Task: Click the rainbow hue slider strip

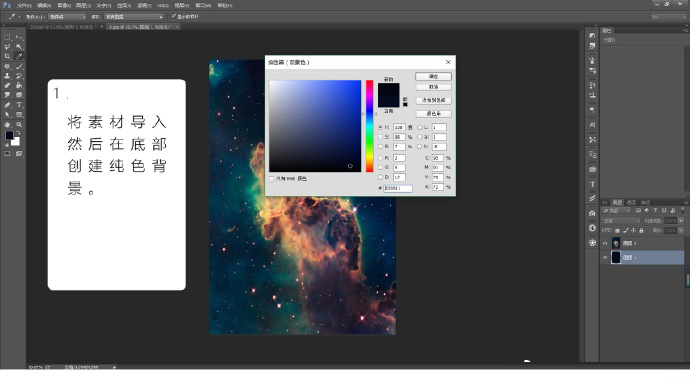Action: pos(370,126)
